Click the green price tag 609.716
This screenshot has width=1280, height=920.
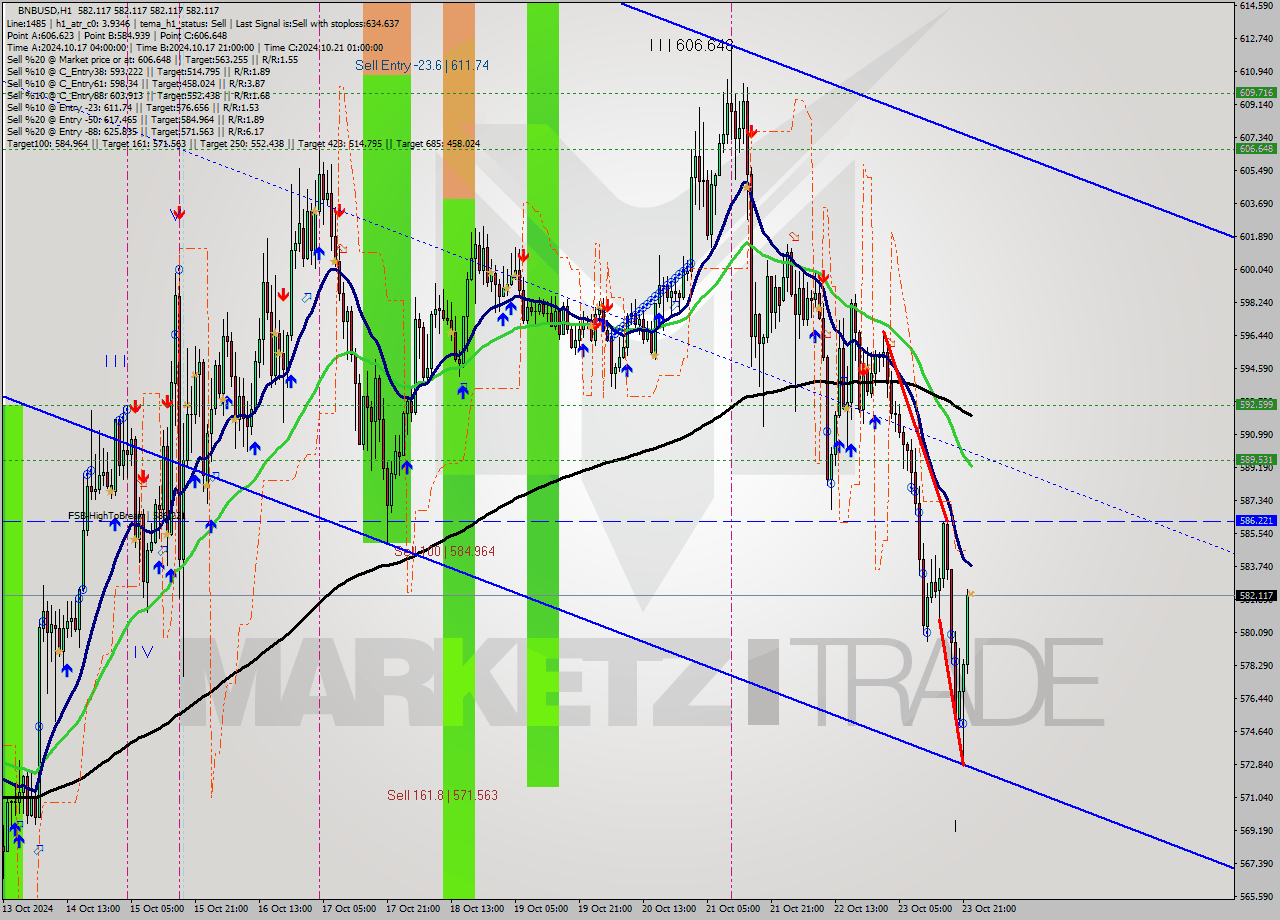pos(1256,92)
